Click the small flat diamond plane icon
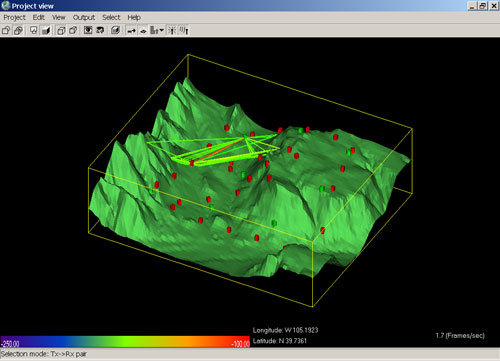Screen dimensions: 500x361 coord(143,31)
